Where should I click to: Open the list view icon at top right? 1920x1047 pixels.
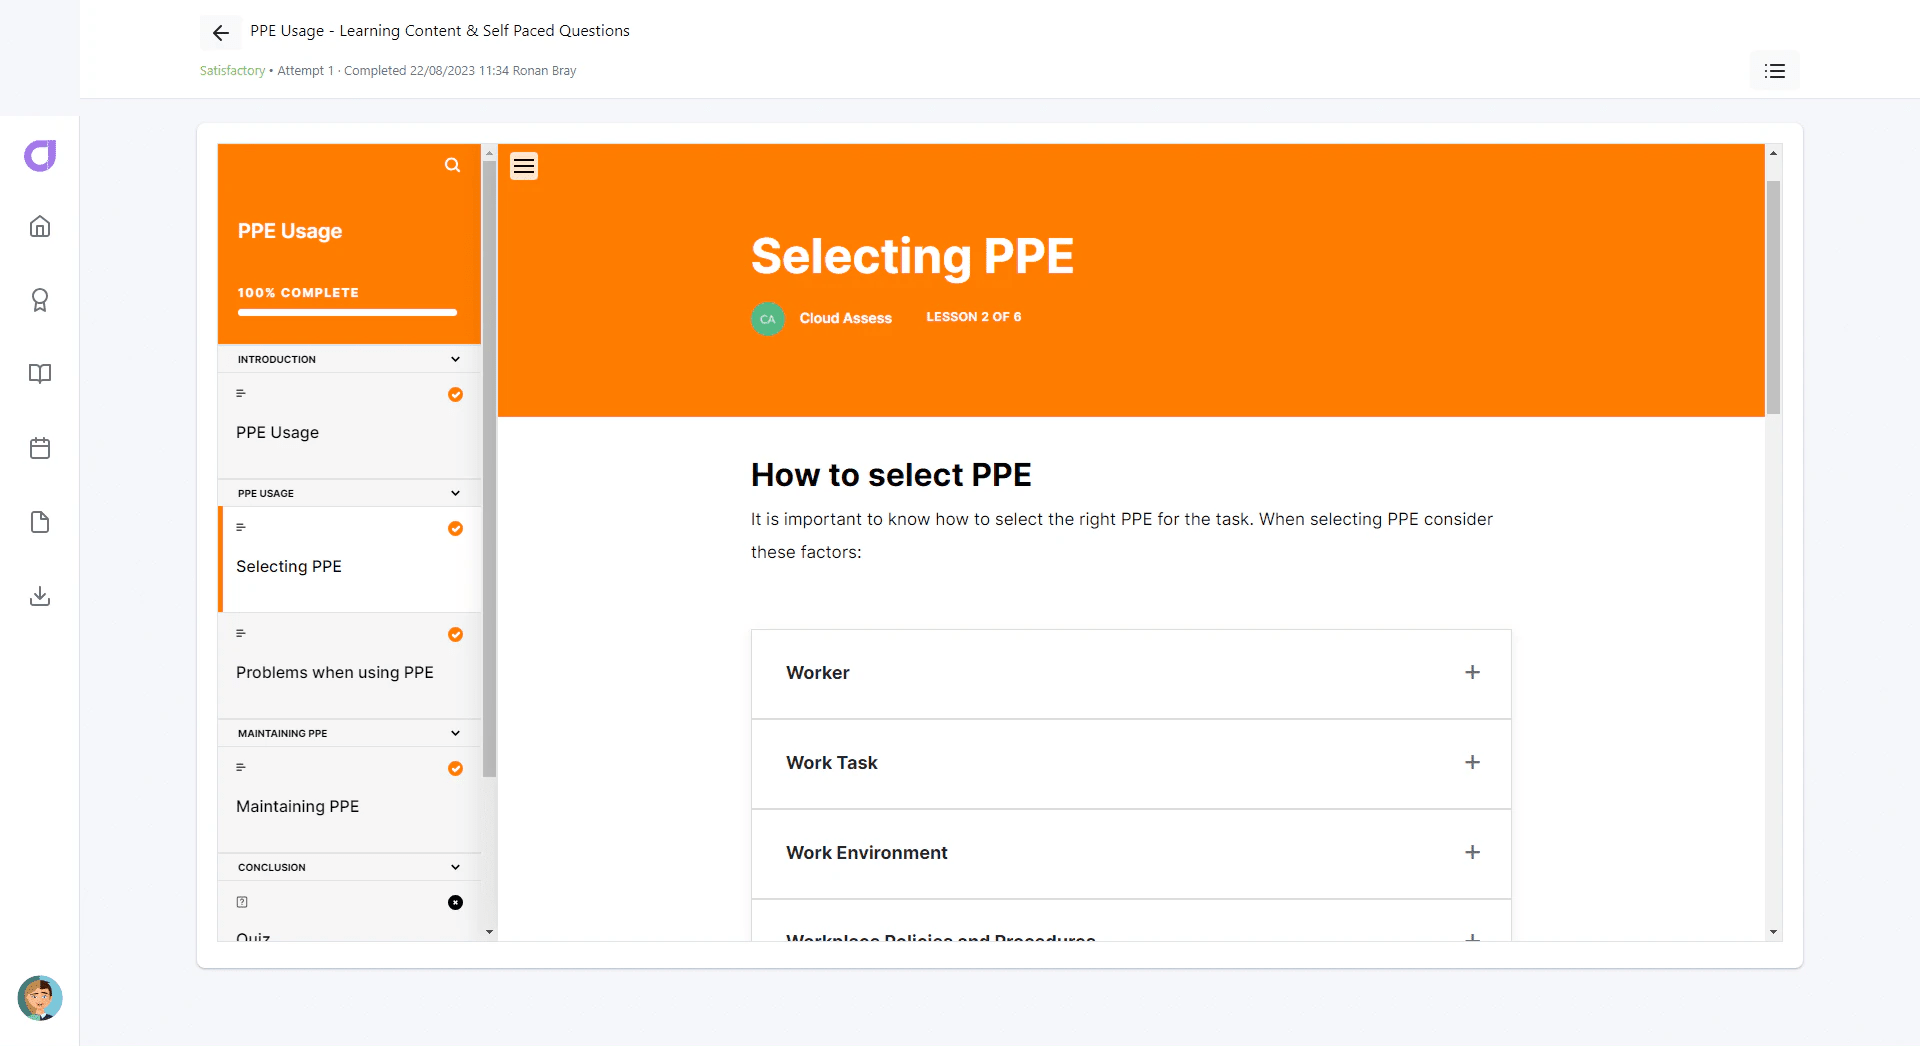click(x=1774, y=70)
